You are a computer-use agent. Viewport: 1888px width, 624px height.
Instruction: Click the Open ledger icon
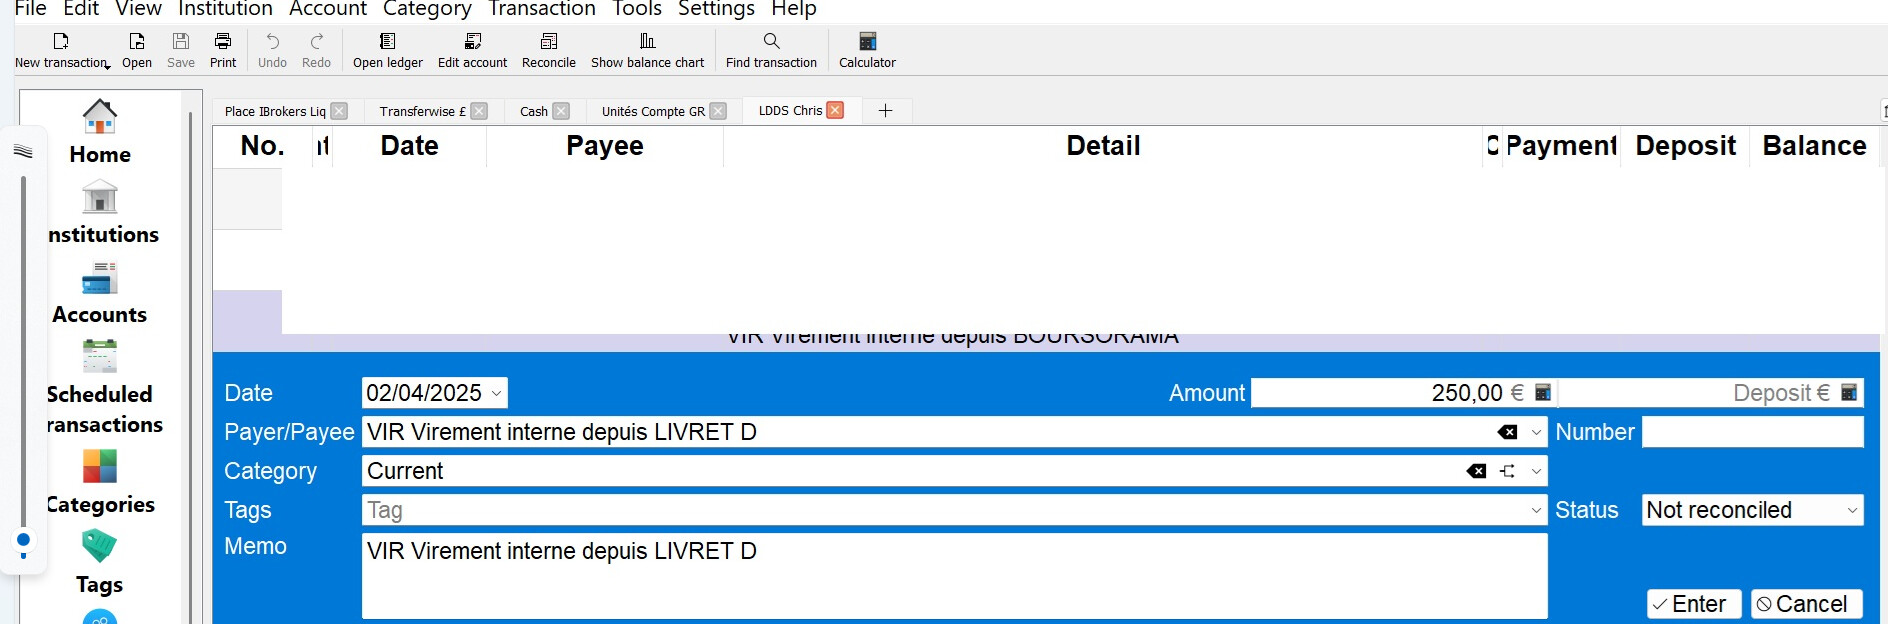point(387,41)
